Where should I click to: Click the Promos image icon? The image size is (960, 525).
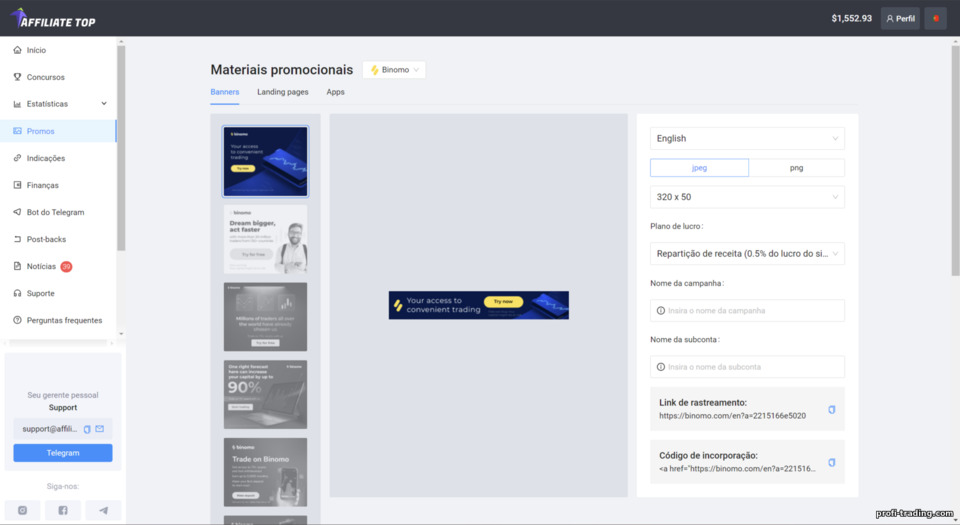[17, 131]
